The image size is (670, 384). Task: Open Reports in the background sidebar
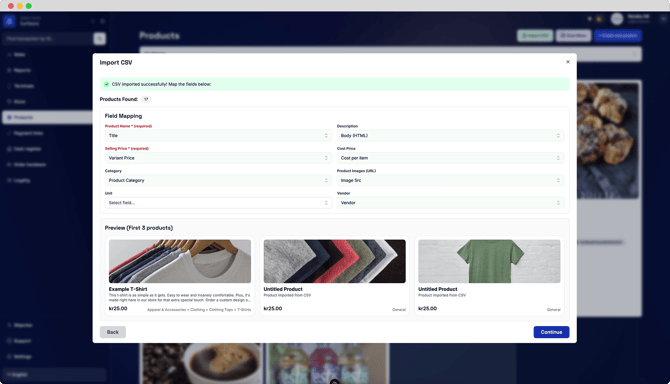(22, 70)
